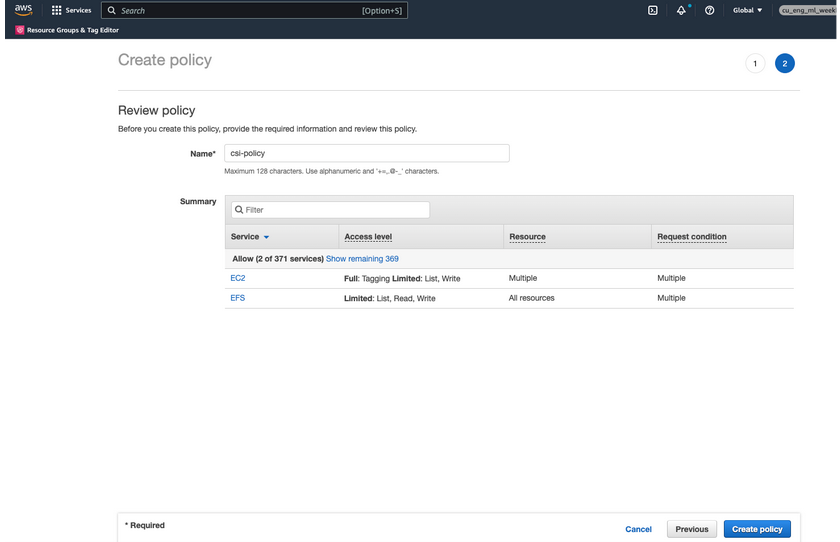Open the CloudShell terminal icon
This screenshot has width=840, height=542.
pos(653,10)
